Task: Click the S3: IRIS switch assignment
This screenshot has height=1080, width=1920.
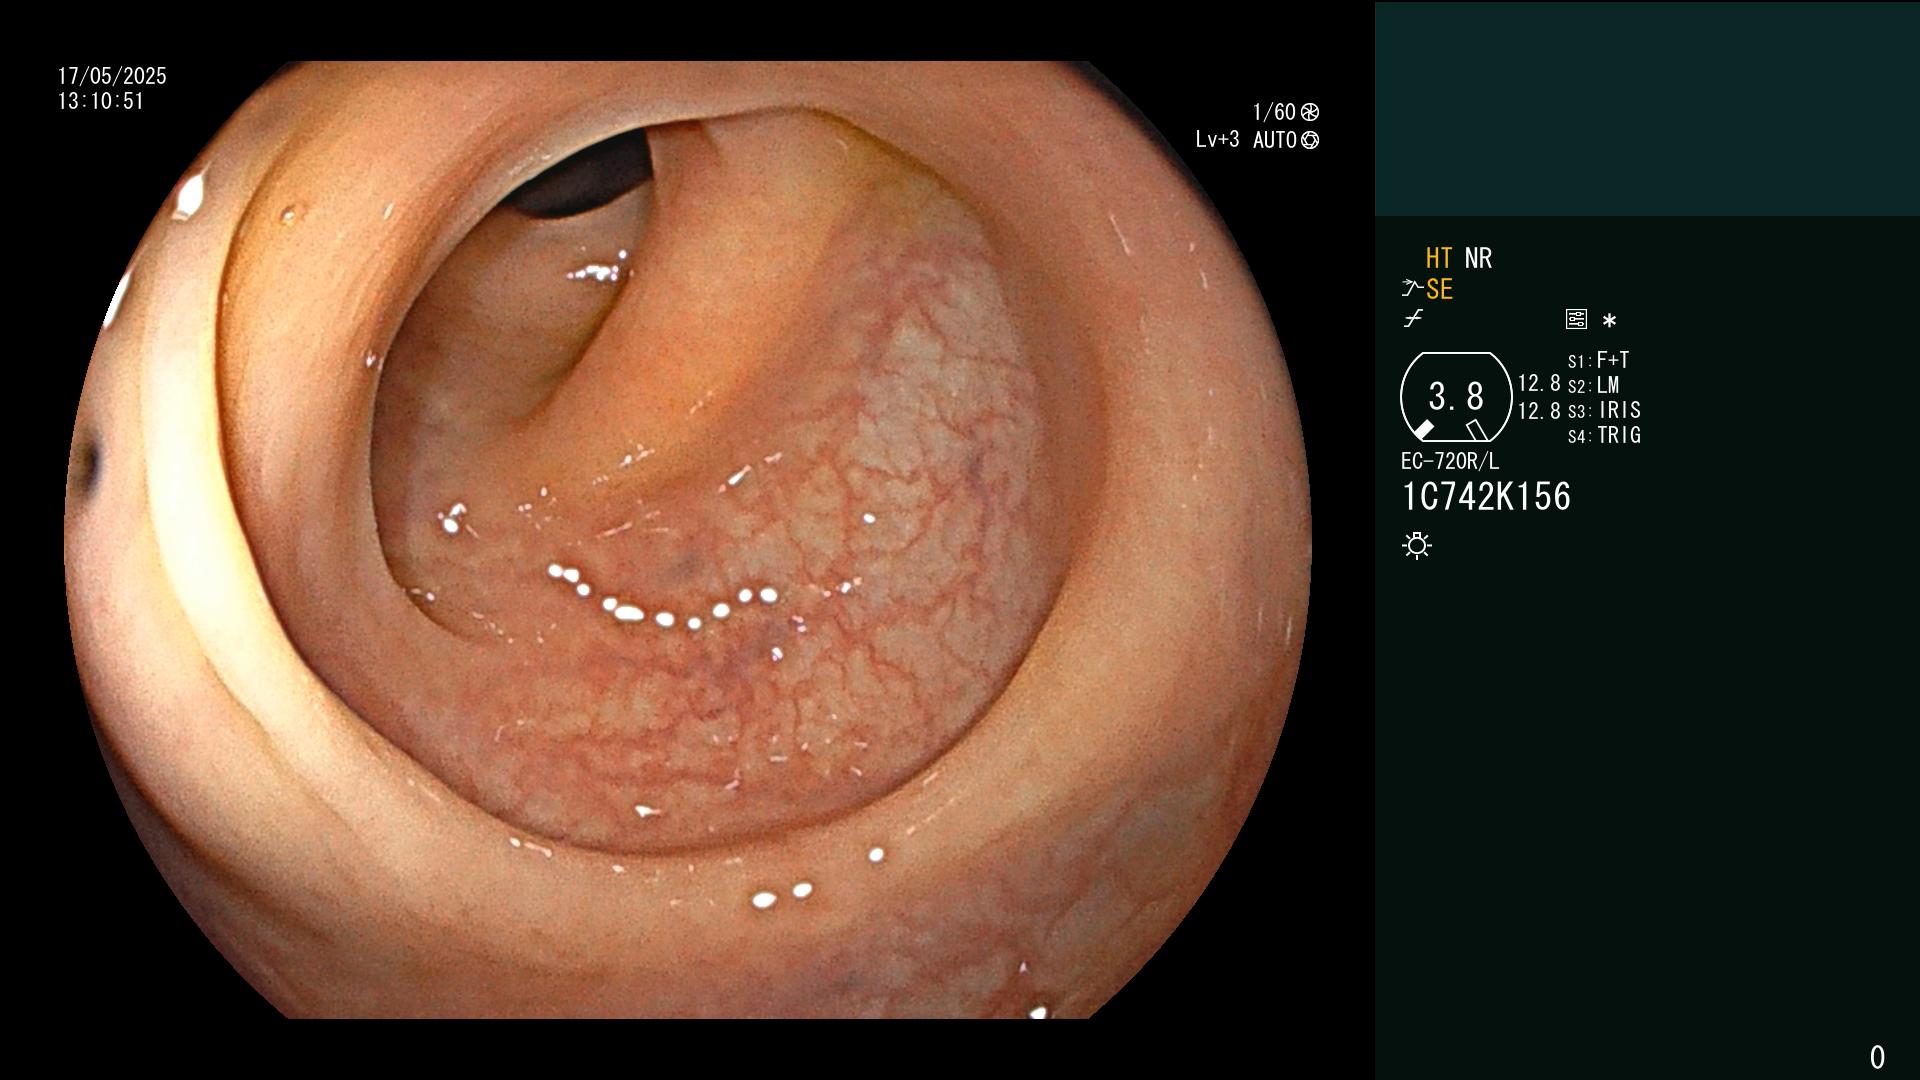Action: (x=1604, y=410)
